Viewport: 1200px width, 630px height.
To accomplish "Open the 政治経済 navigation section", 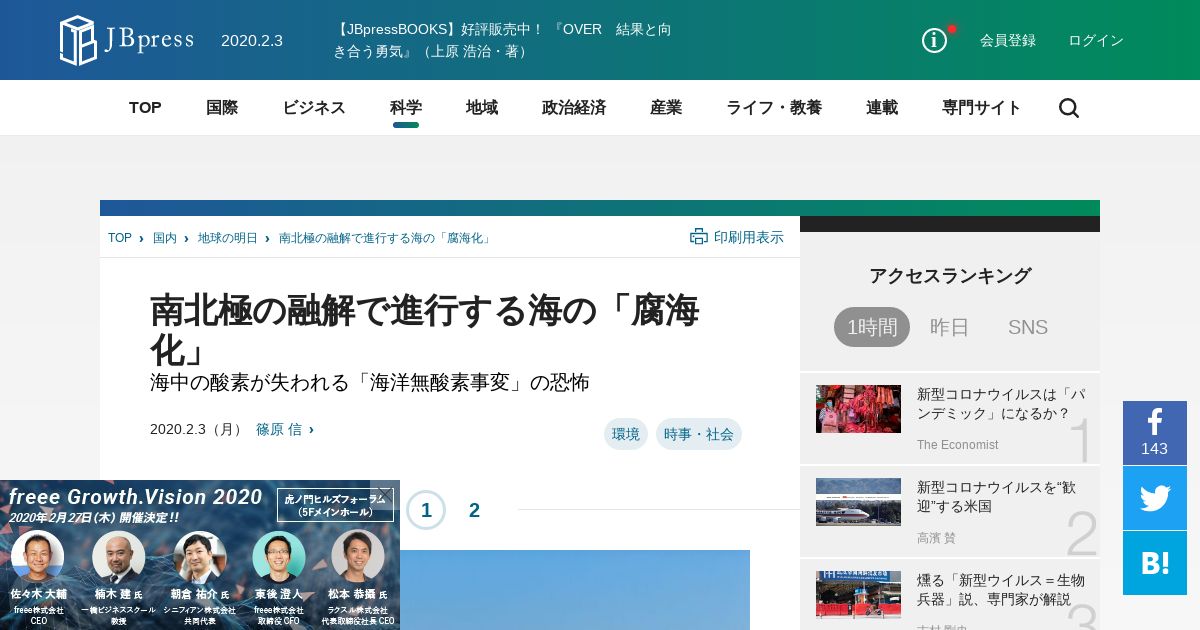I will pos(574,108).
